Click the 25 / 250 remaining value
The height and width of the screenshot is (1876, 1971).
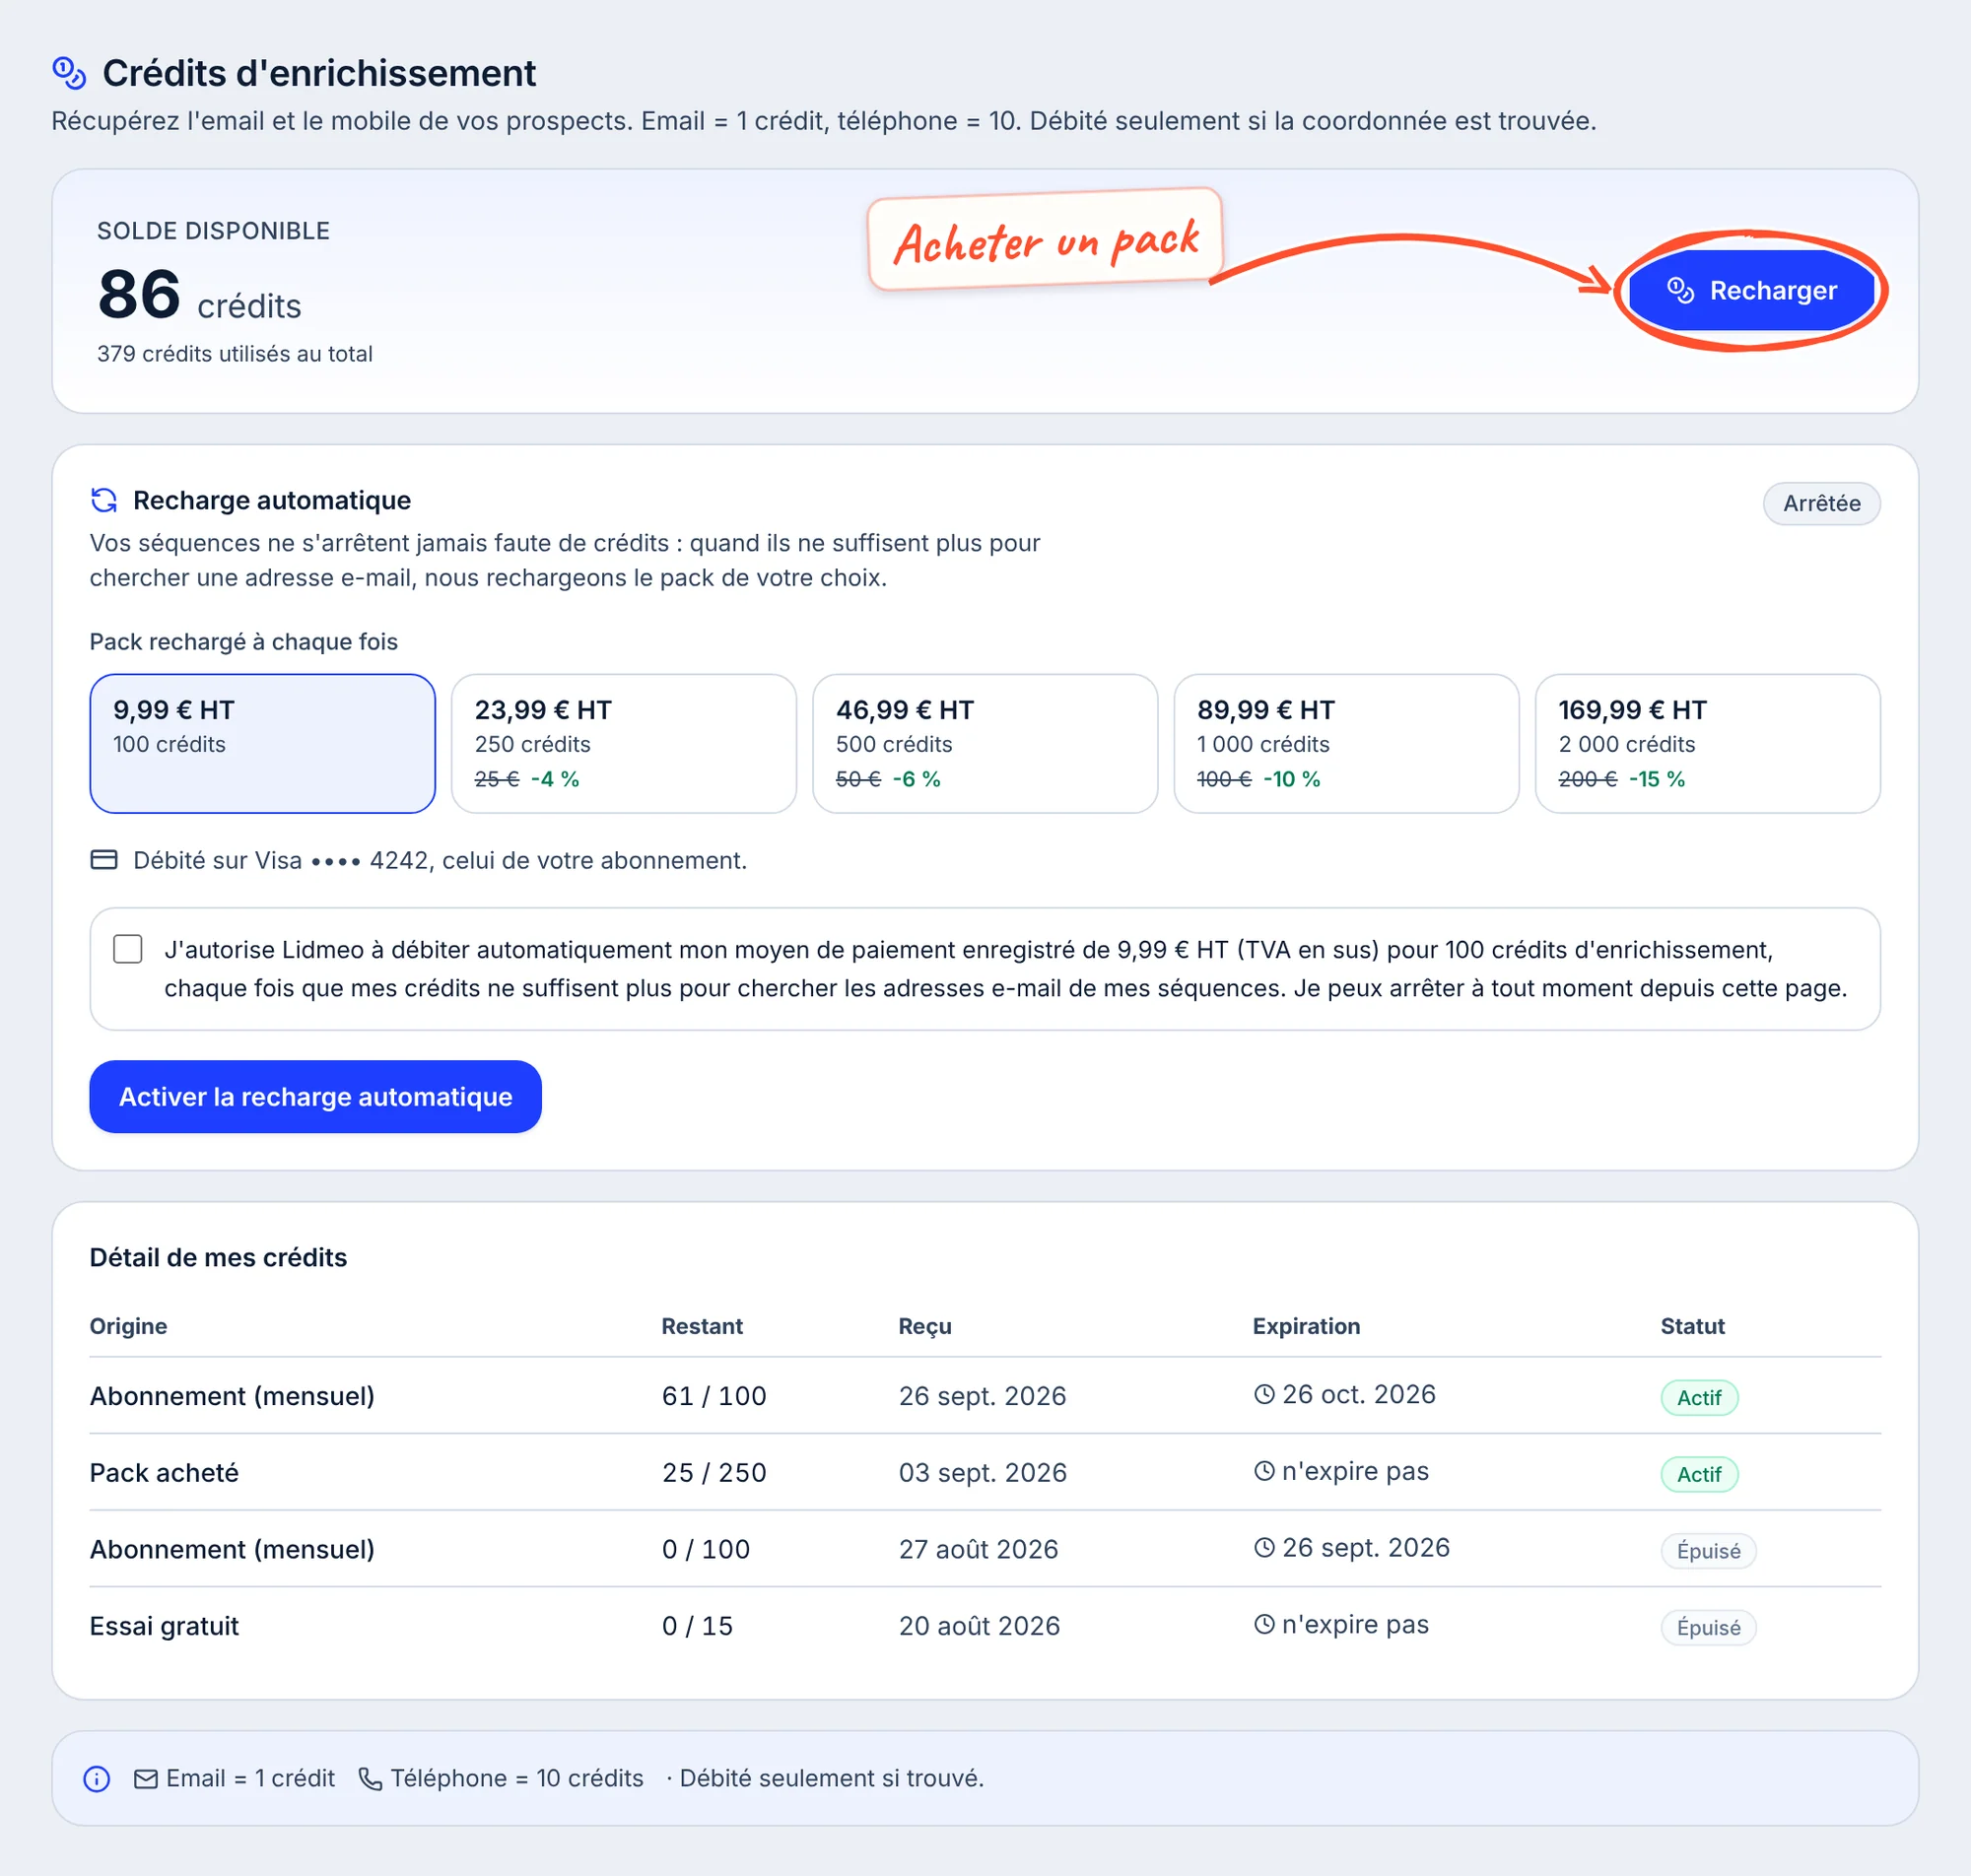714,1473
